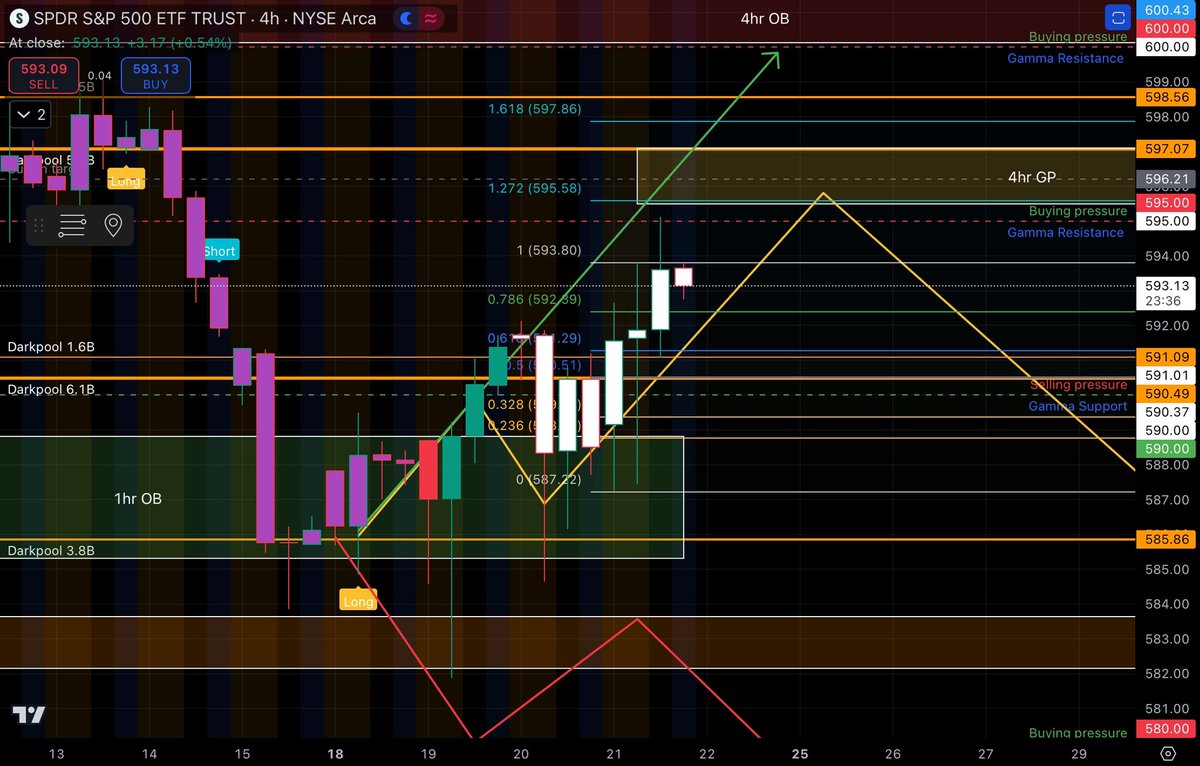Select the 4hr GP zone label
Viewport: 1200px width, 766px height.
(x=1032, y=177)
